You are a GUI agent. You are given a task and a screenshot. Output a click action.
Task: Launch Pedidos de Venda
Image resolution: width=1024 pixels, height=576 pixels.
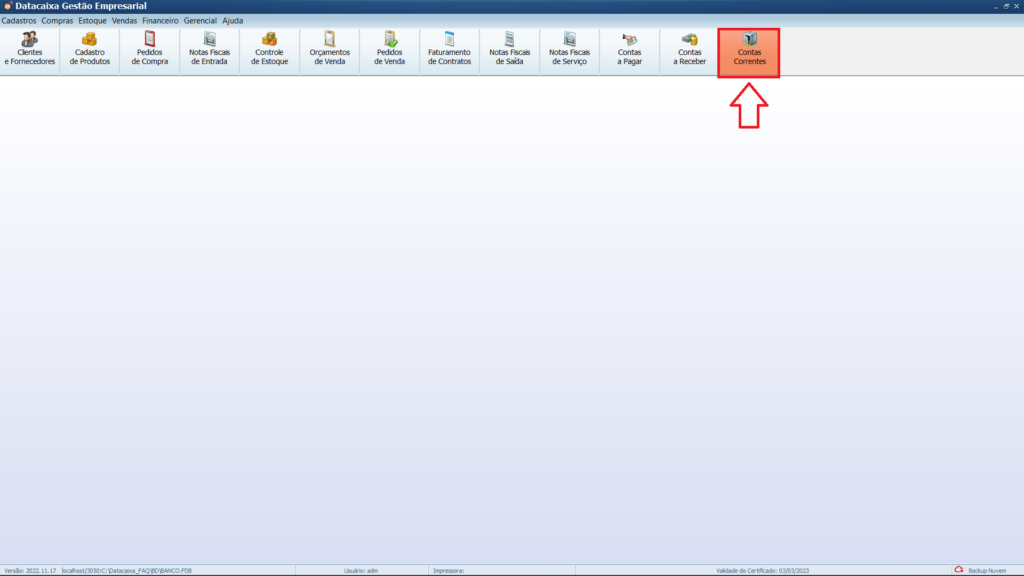click(x=389, y=50)
